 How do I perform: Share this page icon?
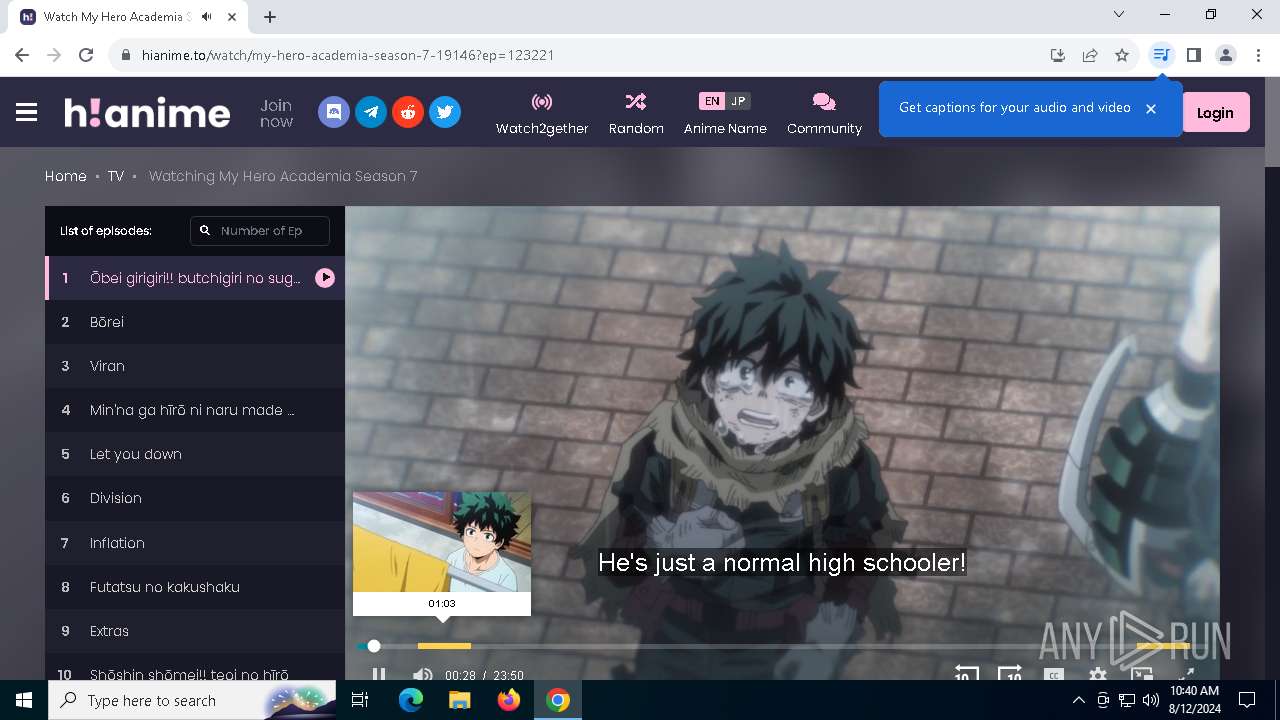pos(1090,55)
